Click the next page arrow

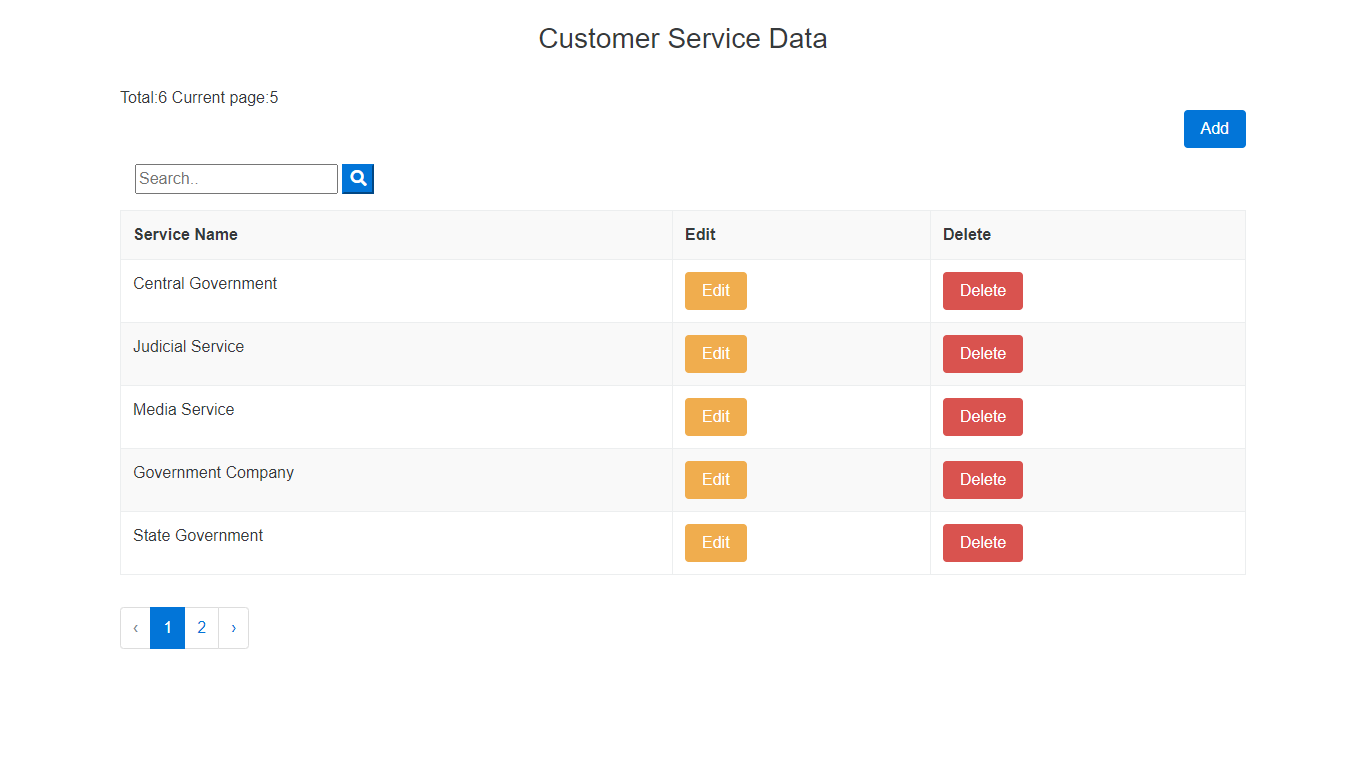[x=233, y=628]
